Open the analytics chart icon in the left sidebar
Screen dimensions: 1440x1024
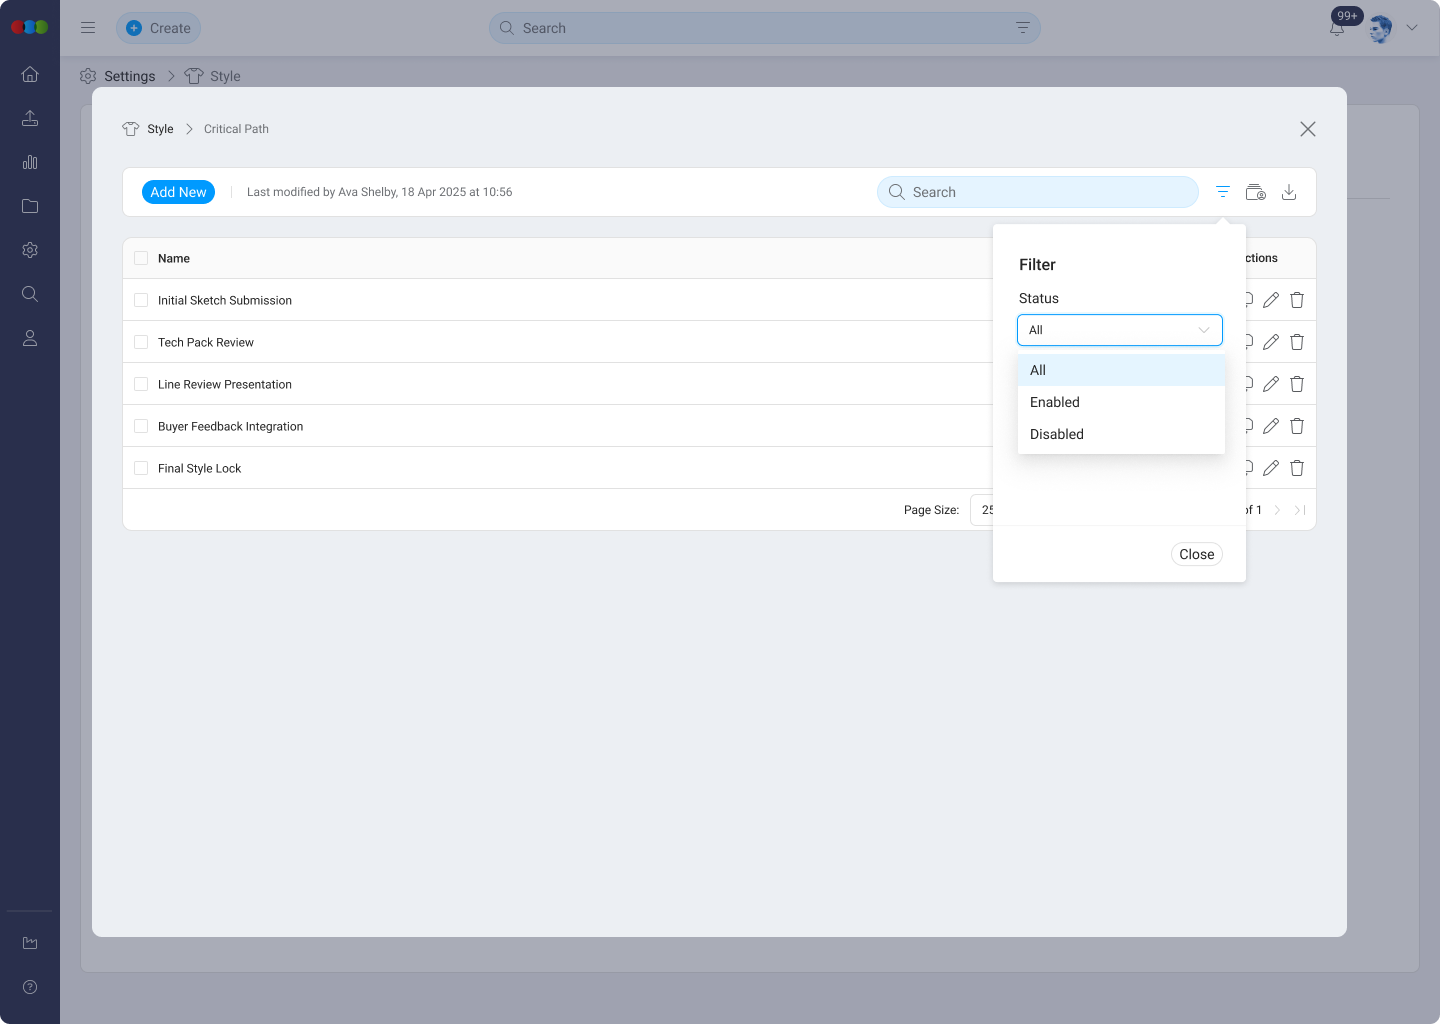coord(30,162)
